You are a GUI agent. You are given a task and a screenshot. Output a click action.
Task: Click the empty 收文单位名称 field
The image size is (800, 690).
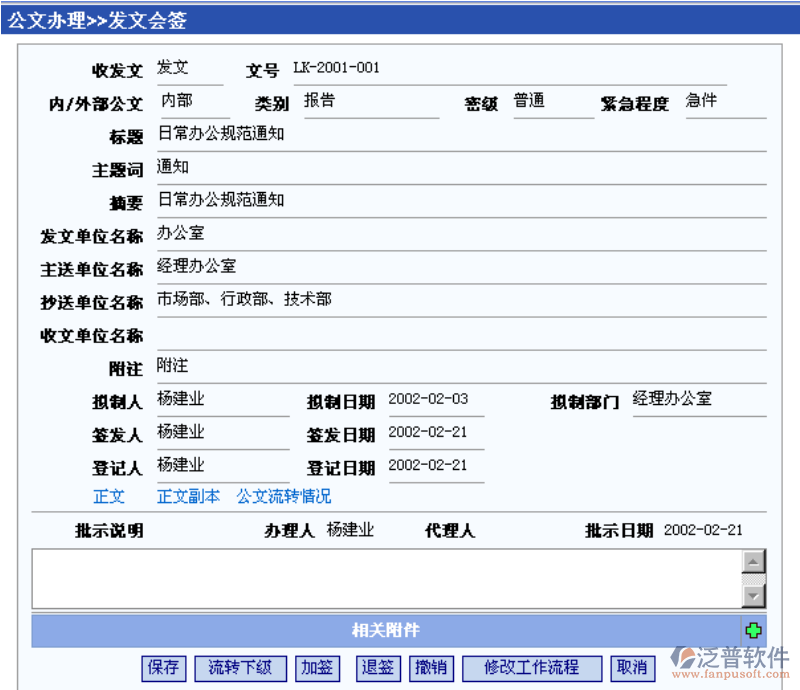pos(460,334)
